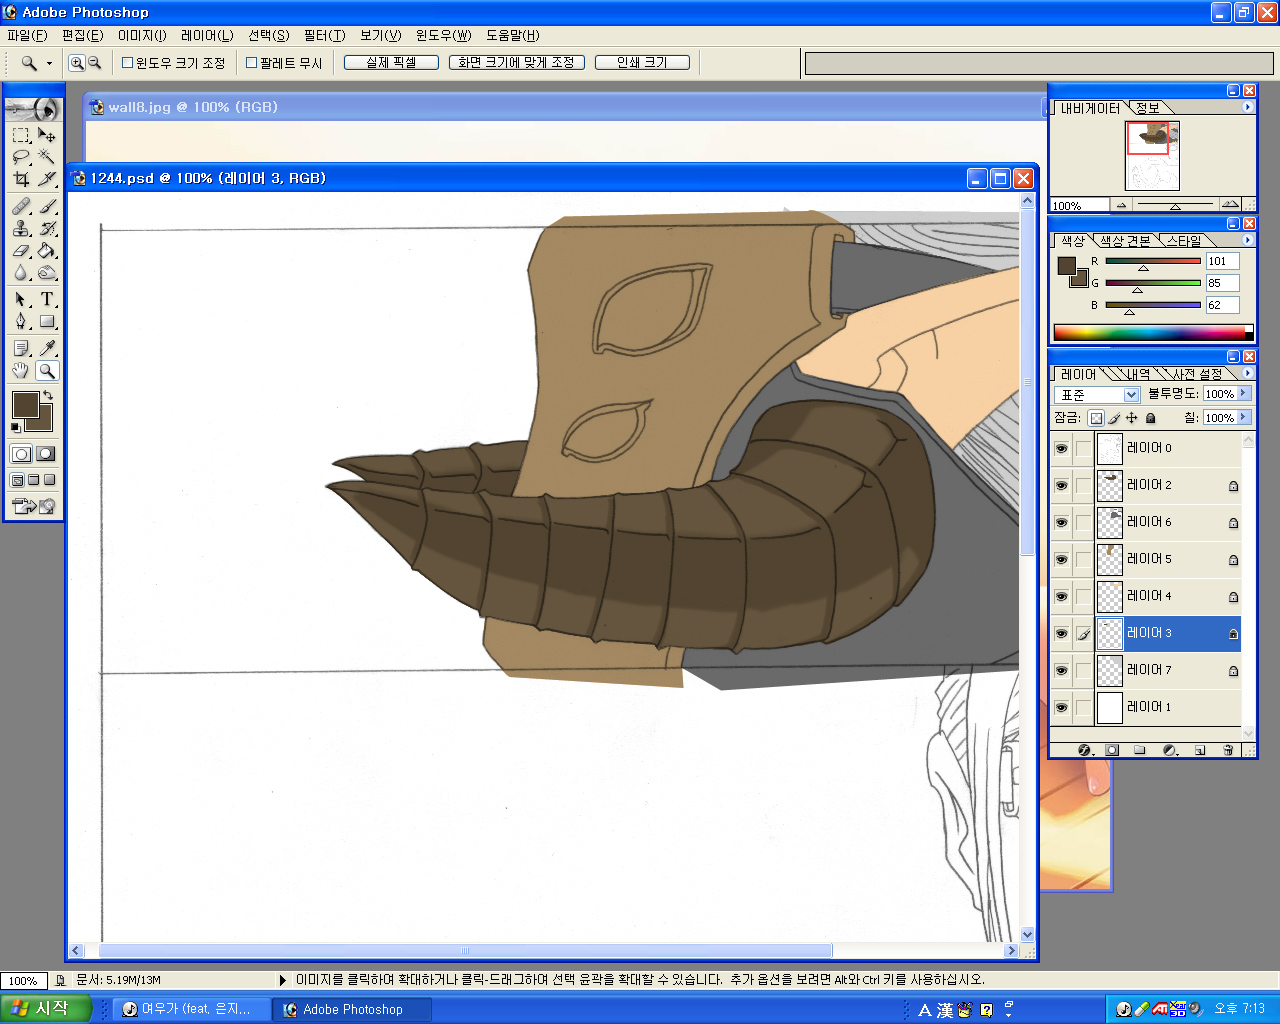Select the Sponge tool
The width and height of the screenshot is (1280, 1024).
point(47,272)
